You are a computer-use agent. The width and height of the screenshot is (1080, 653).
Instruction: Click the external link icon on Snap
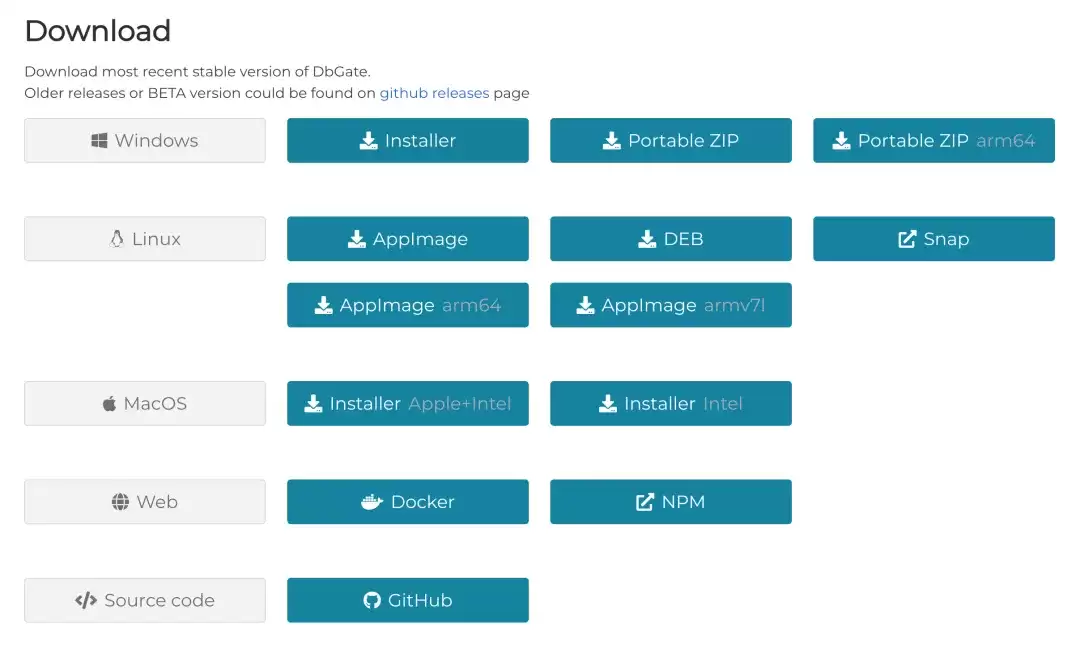(907, 239)
